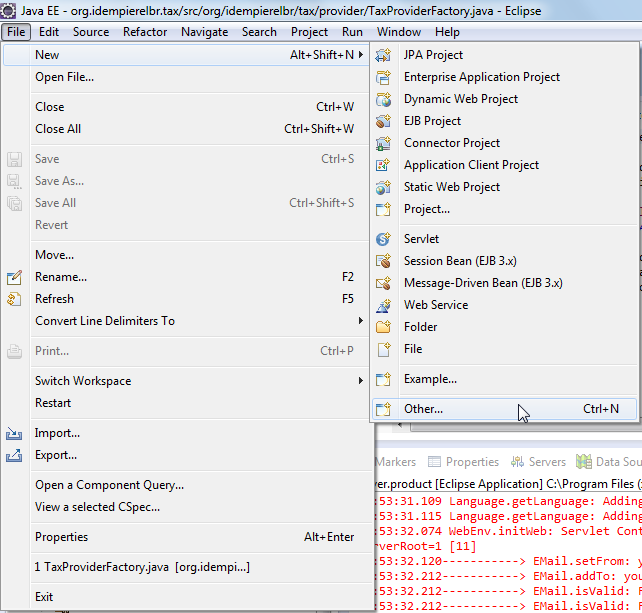Click the JPA Project icon
This screenshot has height=613, width=642.
[x=383, y=55]
